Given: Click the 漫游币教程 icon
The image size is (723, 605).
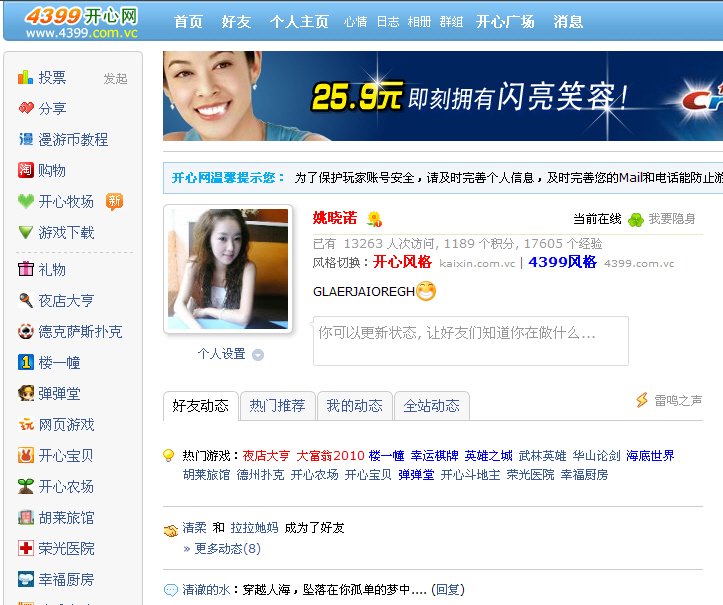Looking at the screenshot, I should pyautogui.click(x=26, y=139).
